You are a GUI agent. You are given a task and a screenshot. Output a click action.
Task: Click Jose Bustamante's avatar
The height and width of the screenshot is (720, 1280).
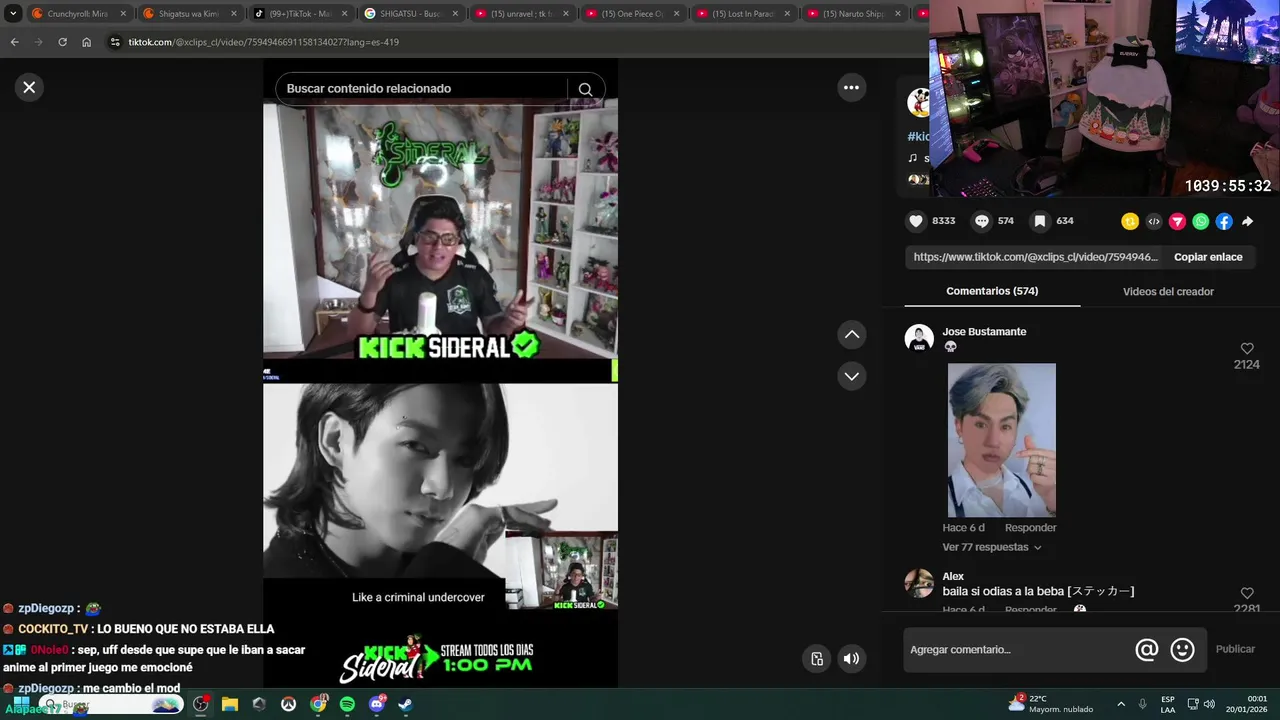919,338
